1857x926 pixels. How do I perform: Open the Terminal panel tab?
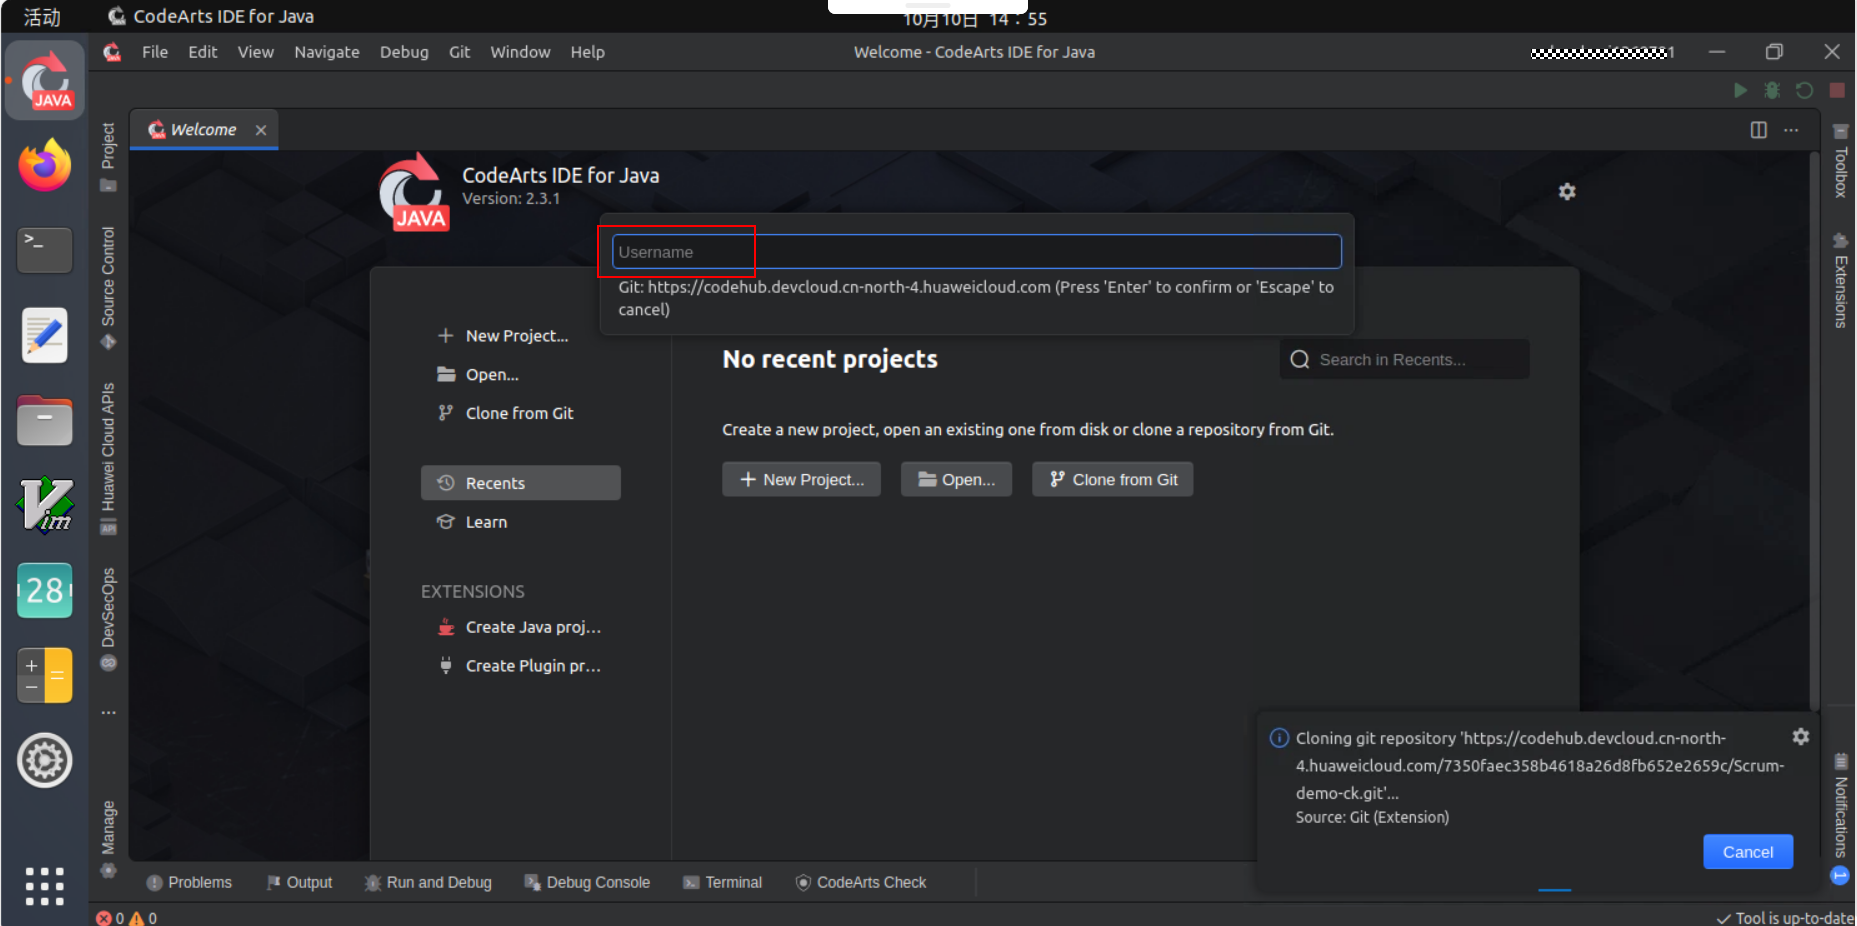tap(722, 882)
